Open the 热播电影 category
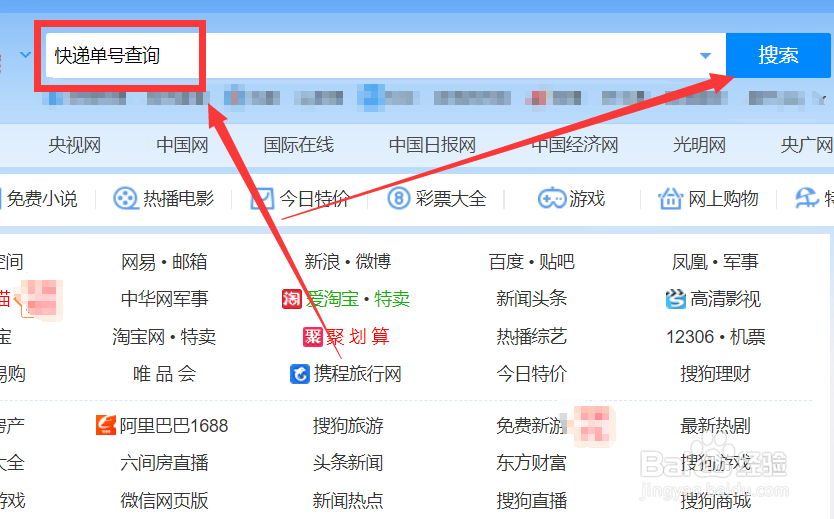 click(178, 199)
